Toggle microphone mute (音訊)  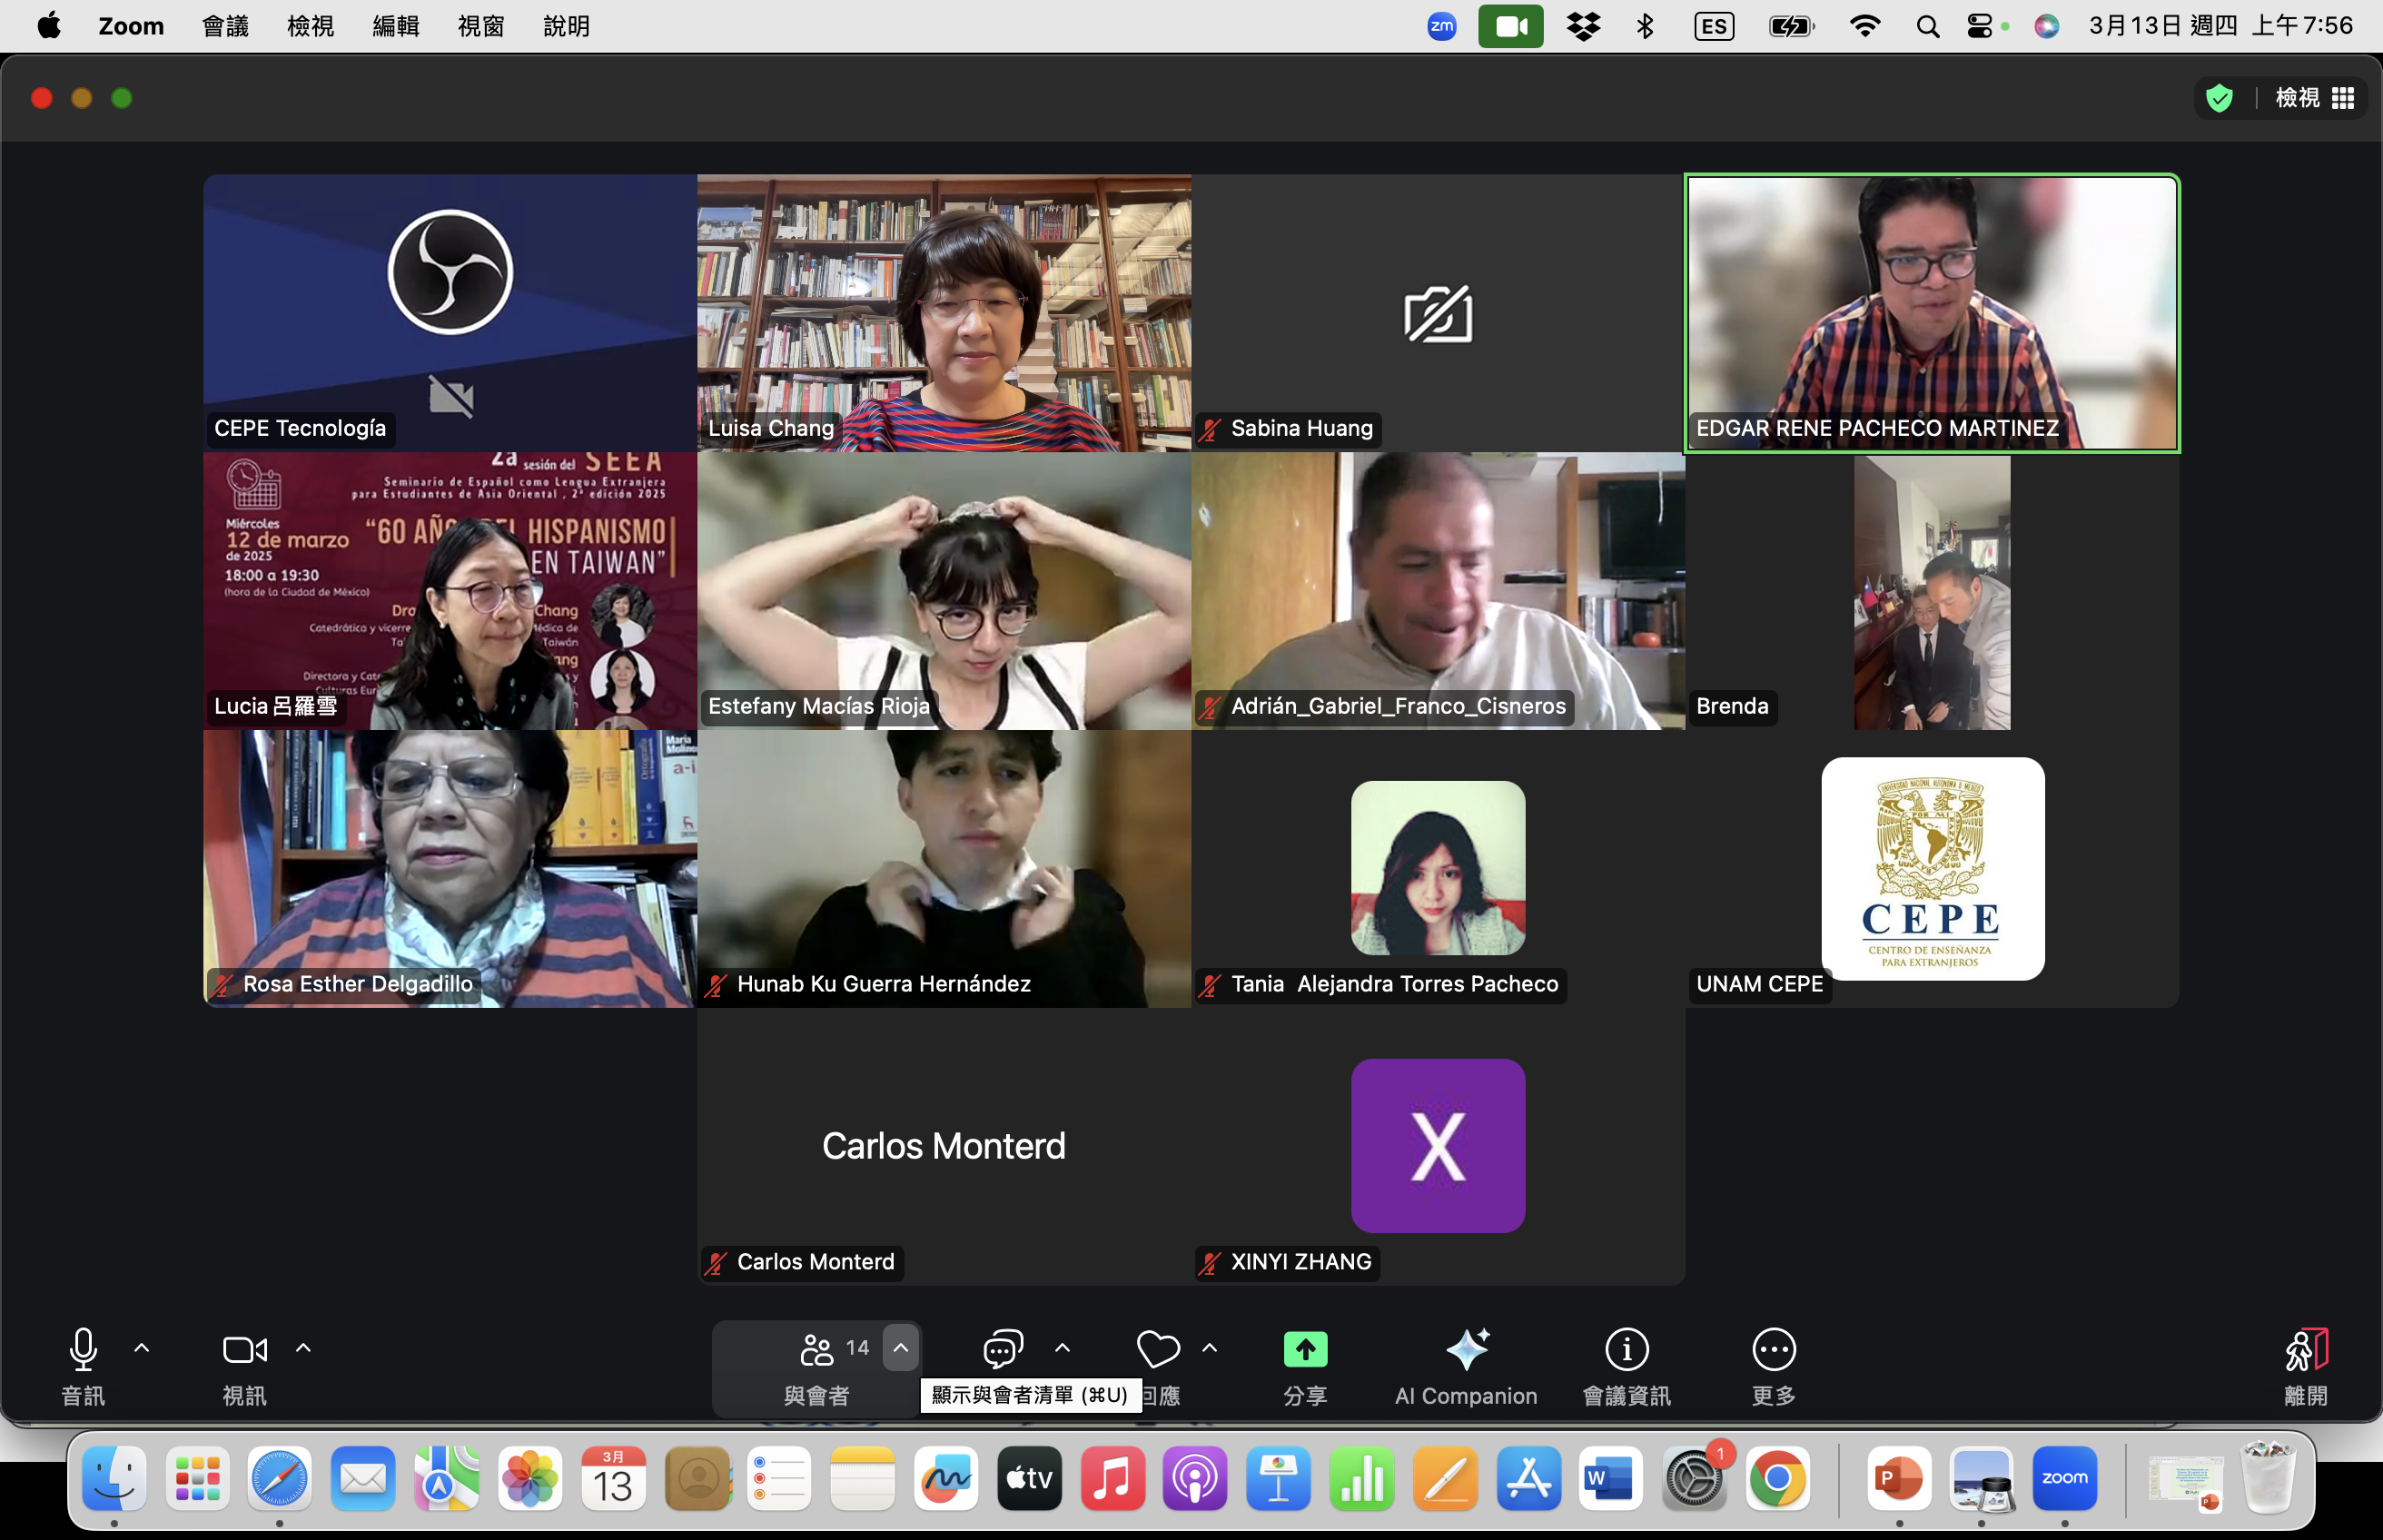click(83, 1349)
